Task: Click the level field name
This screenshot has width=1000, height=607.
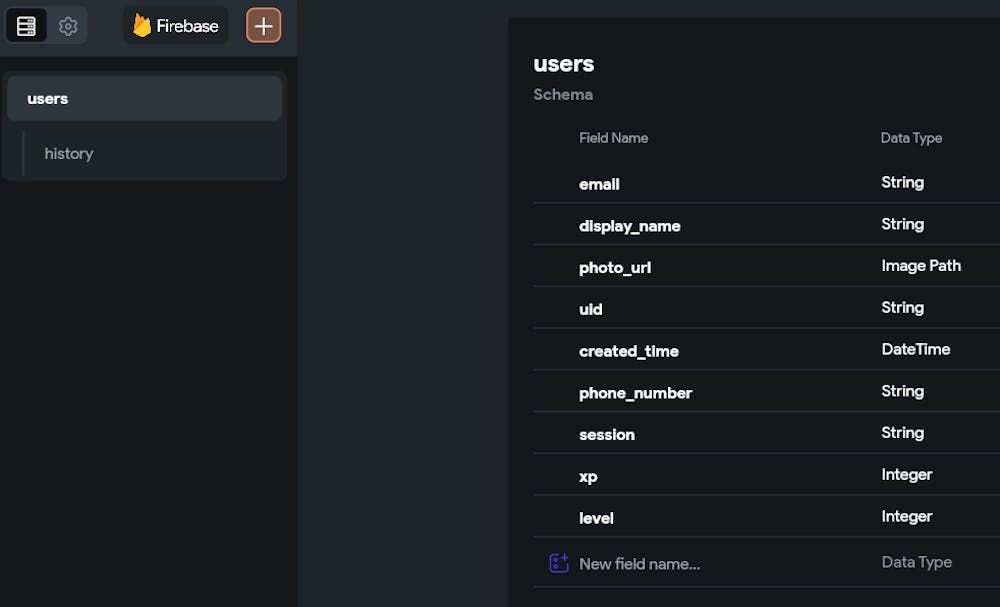Action: click(x=596, y=518)
